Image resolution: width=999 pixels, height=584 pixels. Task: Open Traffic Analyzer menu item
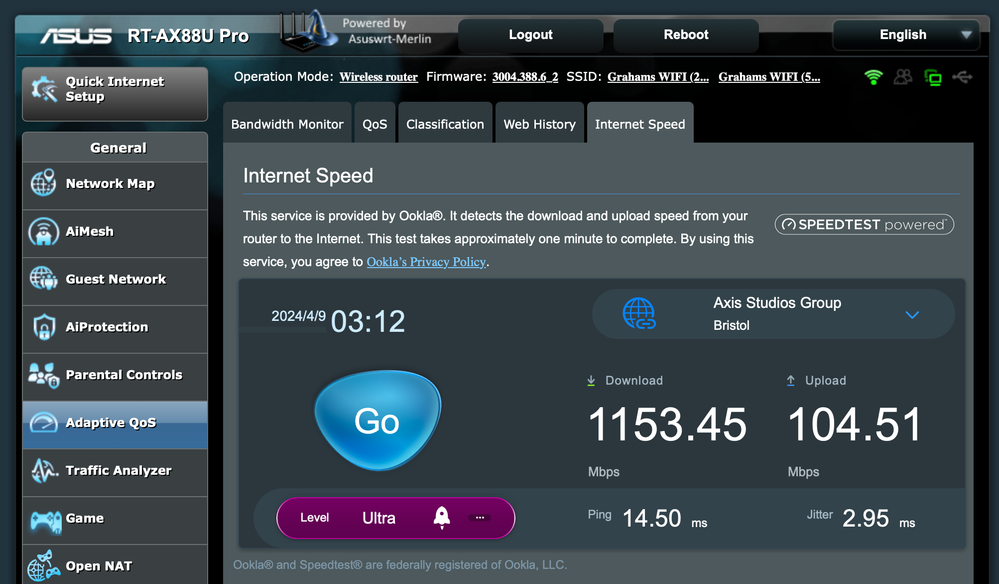115,472
